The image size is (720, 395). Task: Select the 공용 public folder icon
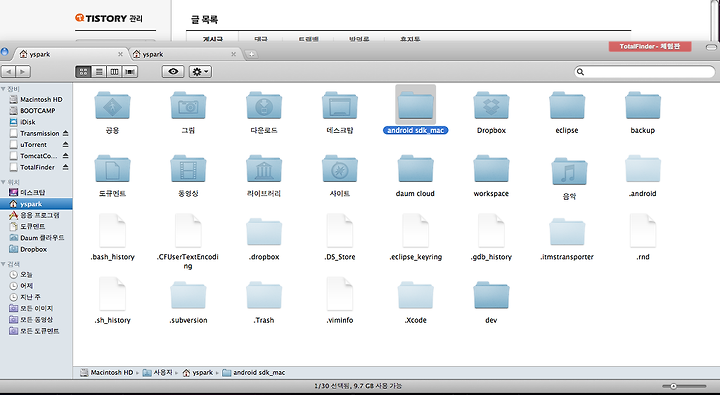[x=112, y=105]
